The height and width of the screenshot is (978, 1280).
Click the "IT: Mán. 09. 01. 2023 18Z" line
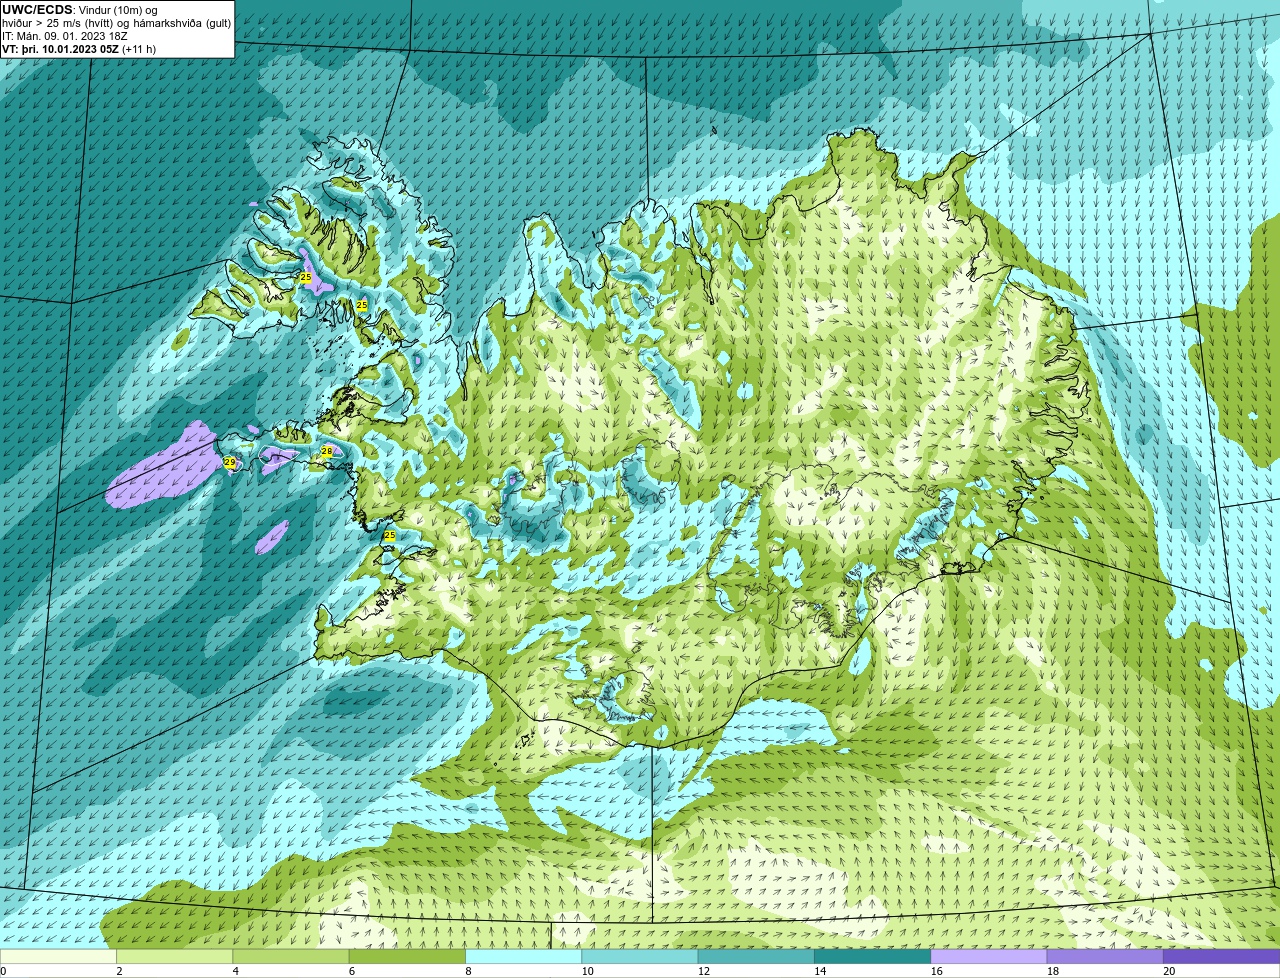coord(65,36)
